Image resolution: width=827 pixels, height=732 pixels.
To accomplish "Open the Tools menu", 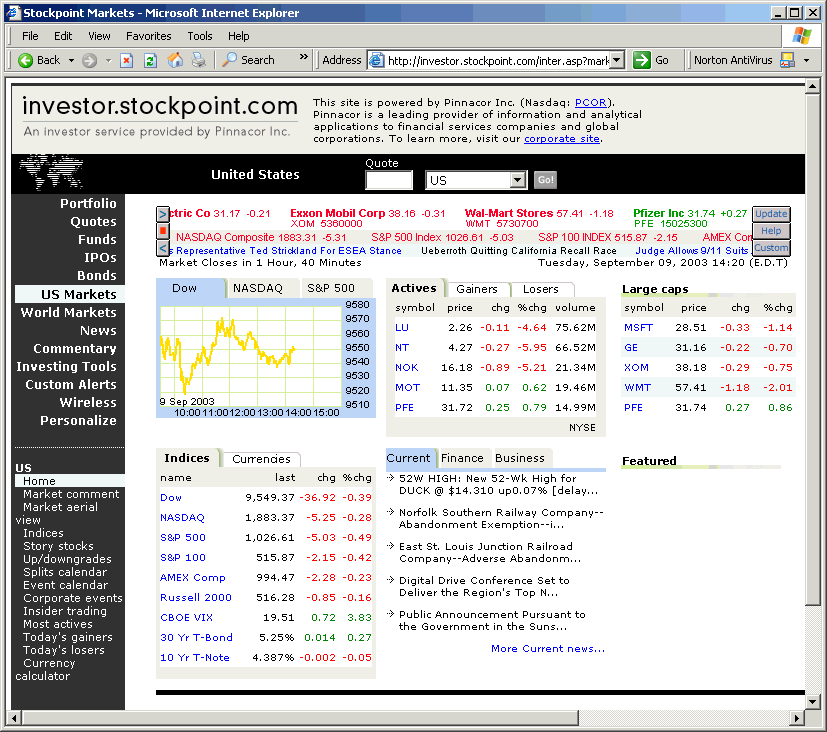I will click(x=199, y=35).
